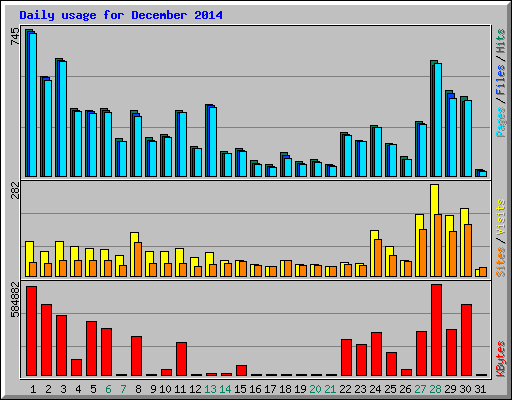Image resolution: width=512 pixels, height=400 pixels.
Task: Click the orange Sites bar for day 24
Action: pyautogui.click(x=378, y=258)
